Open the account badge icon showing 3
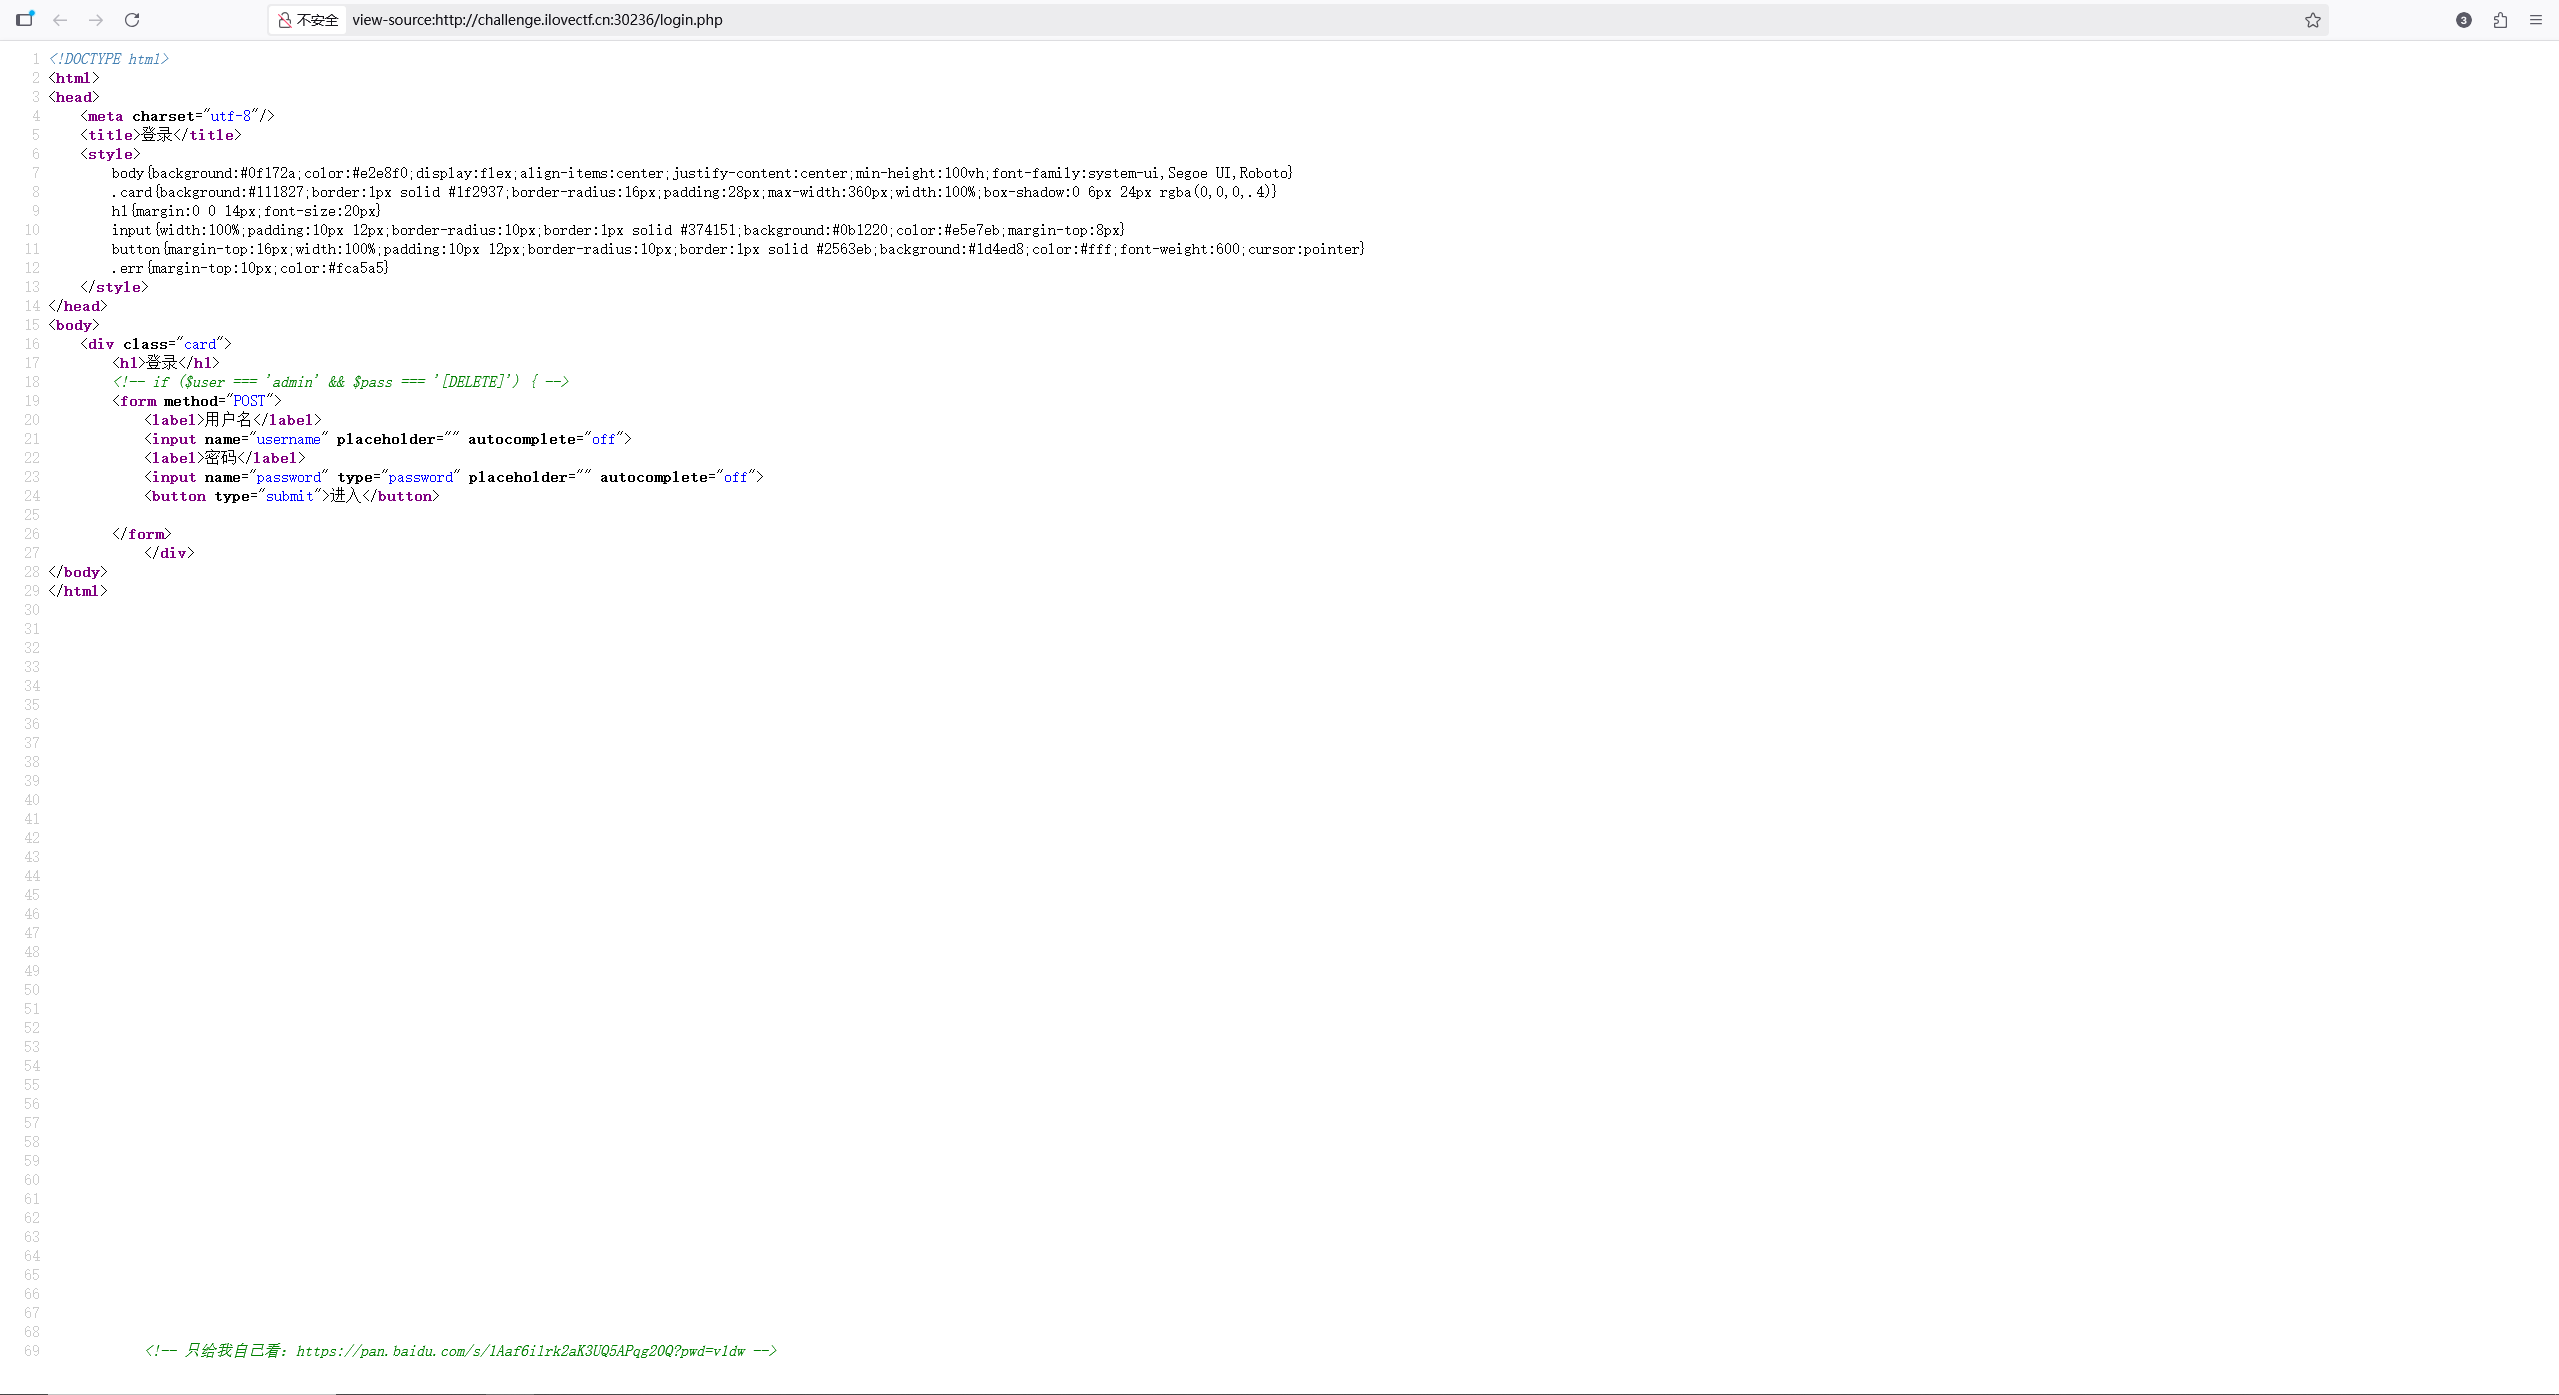Screen dimensions: 2559x1395 [2463, 20]
